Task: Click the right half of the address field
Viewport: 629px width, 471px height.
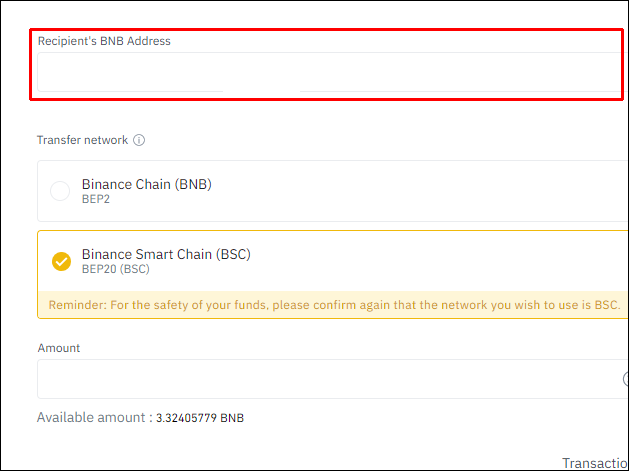Action: click(460, 74)
